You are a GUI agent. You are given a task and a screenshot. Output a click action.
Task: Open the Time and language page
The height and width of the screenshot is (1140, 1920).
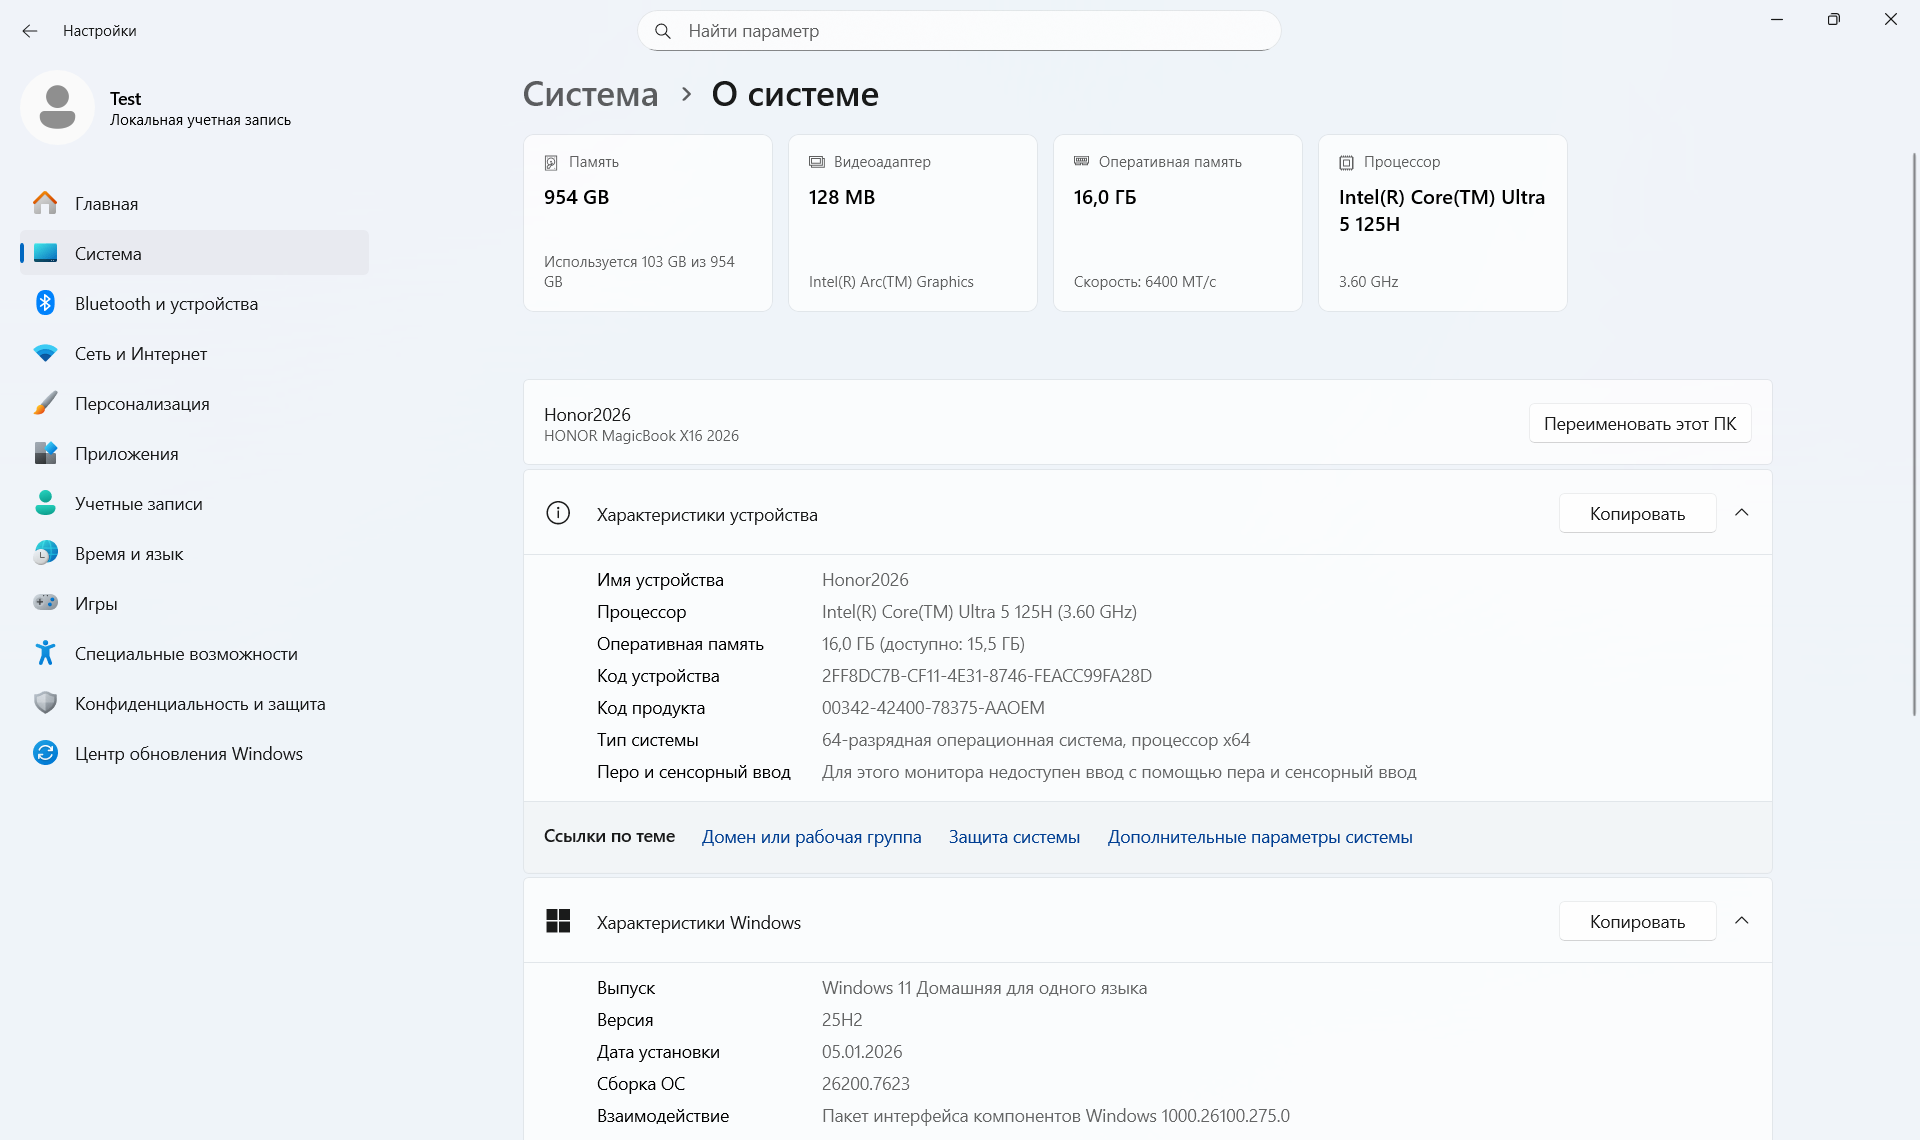(x=129, y=554)
